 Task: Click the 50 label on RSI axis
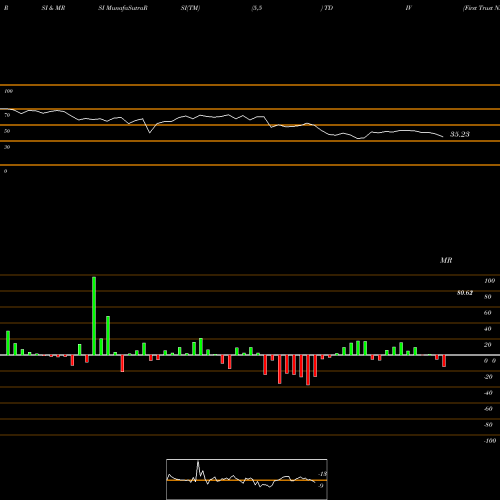[7, 131]
